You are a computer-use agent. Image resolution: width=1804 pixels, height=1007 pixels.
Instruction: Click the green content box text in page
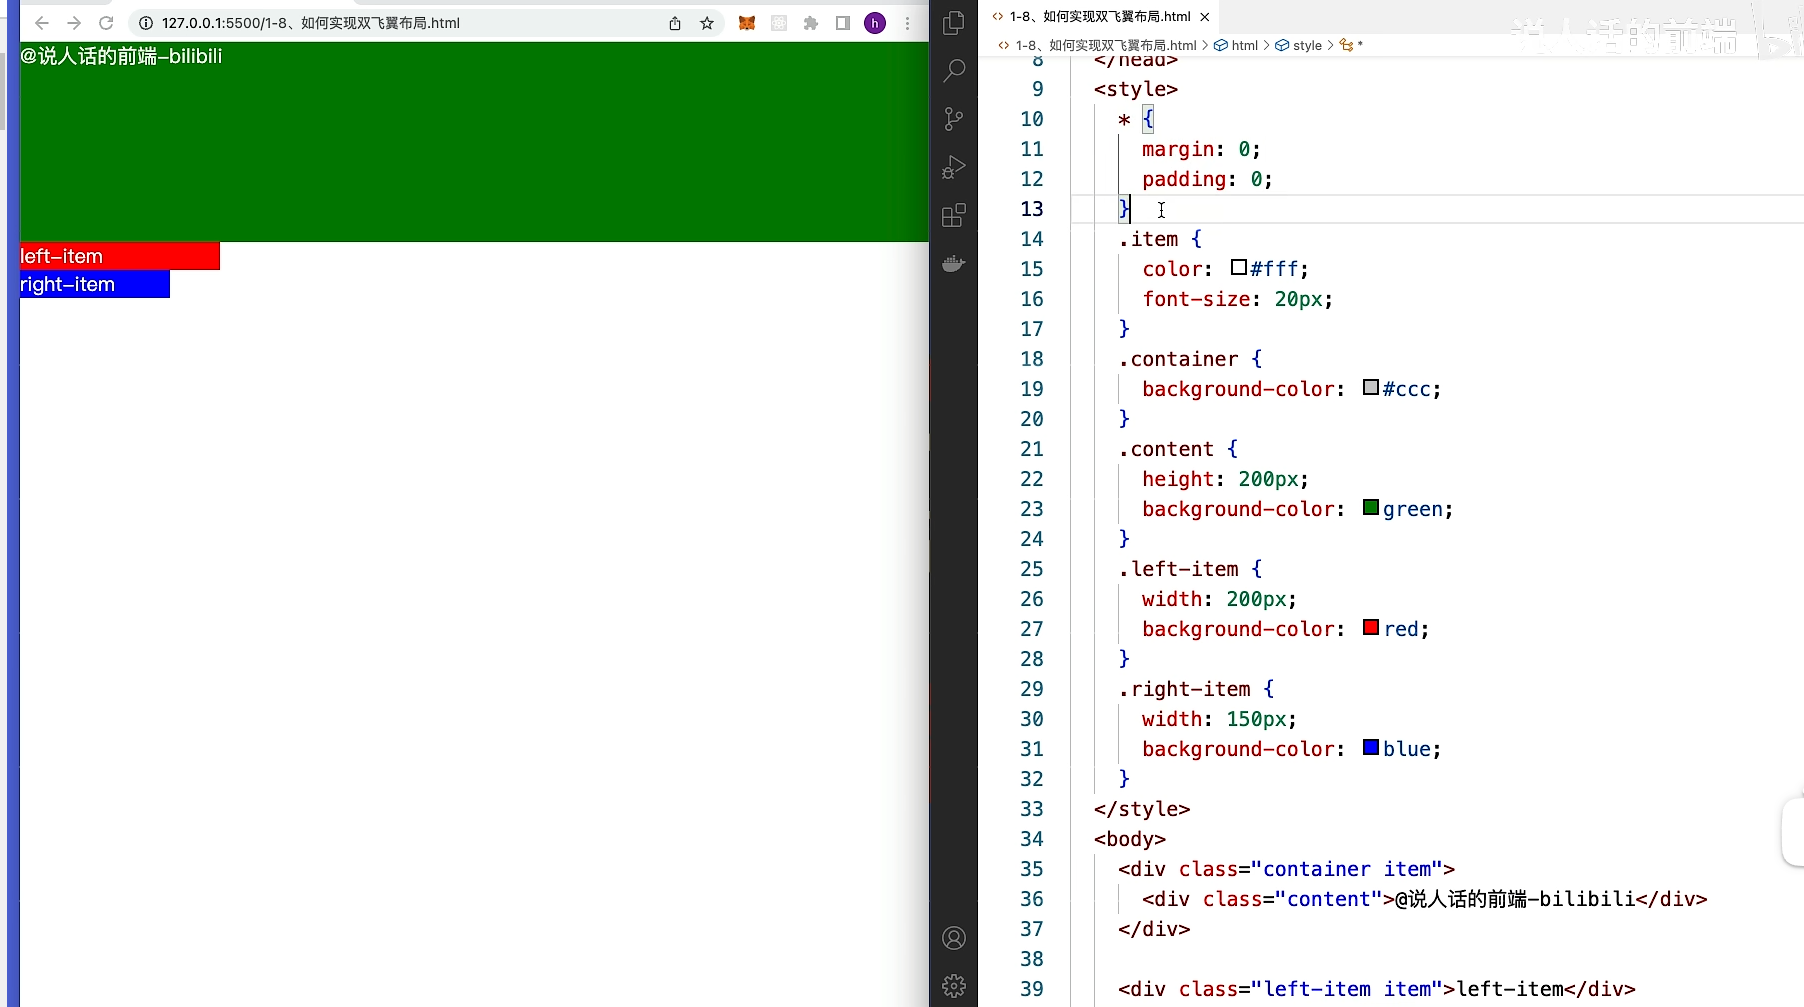point(121,56)
